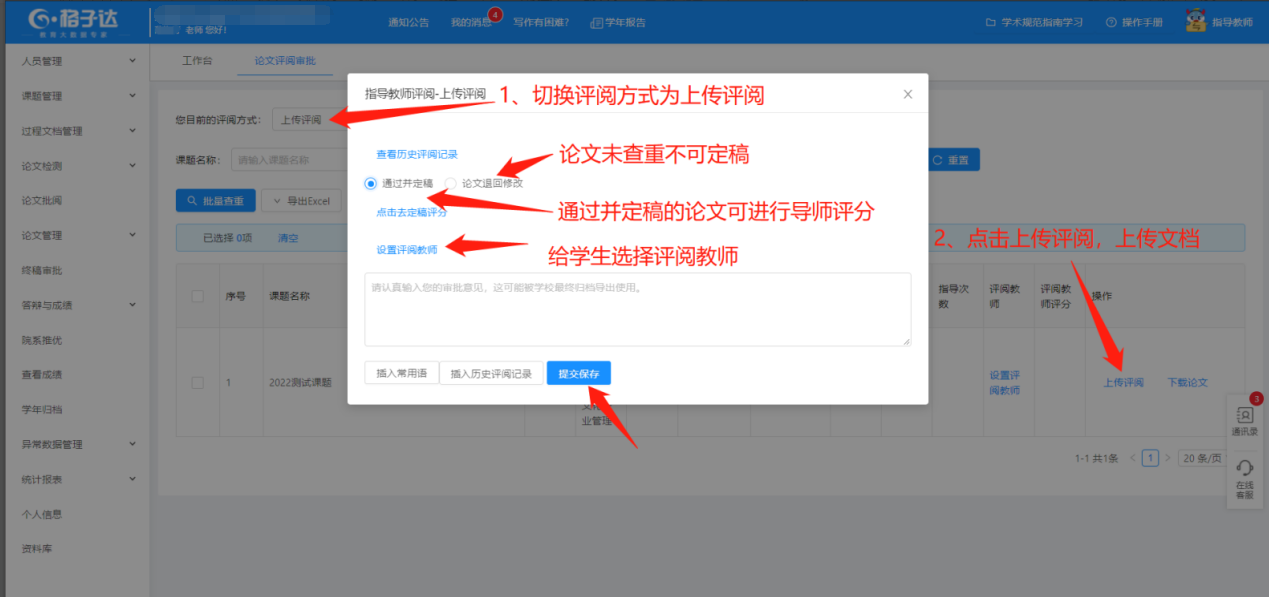Open the 20 条/页 page size dropdown
This screenshot has width=1269, height=597.
(x=1200, y=458)
